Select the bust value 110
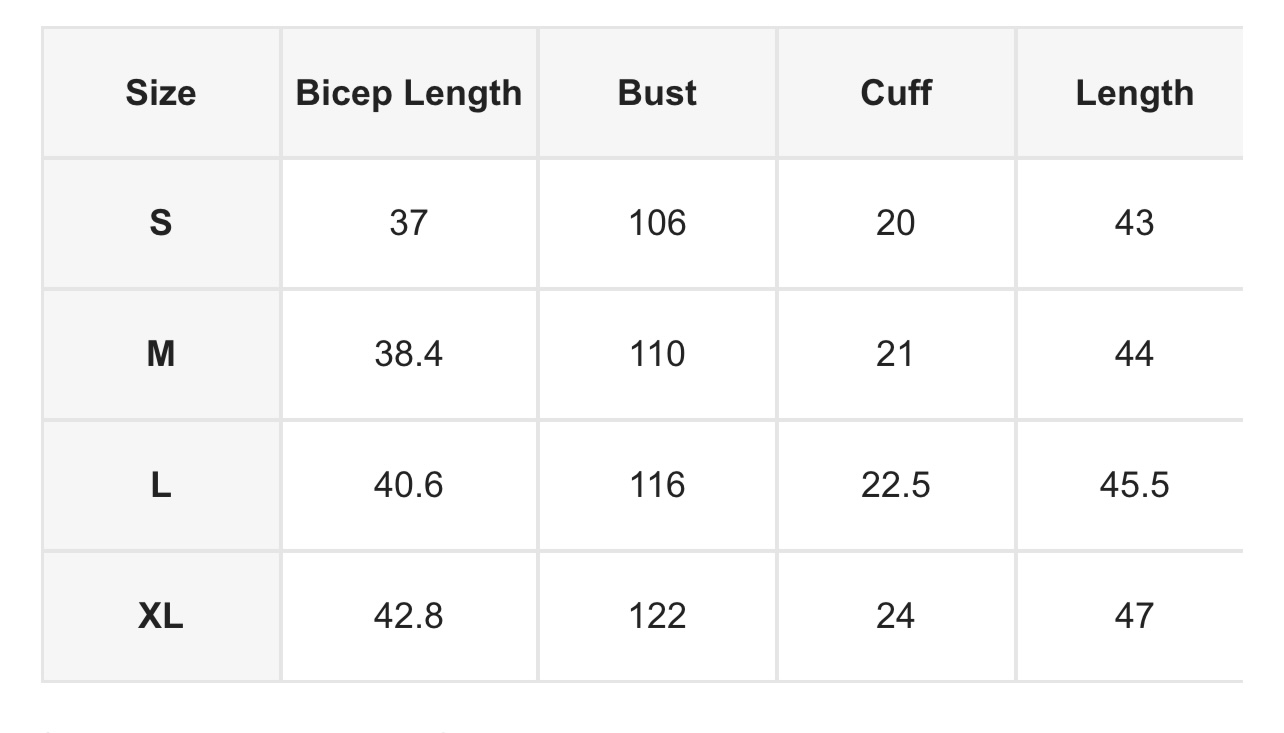Viewport: 1284px width, 733px height. click(657, 354)
